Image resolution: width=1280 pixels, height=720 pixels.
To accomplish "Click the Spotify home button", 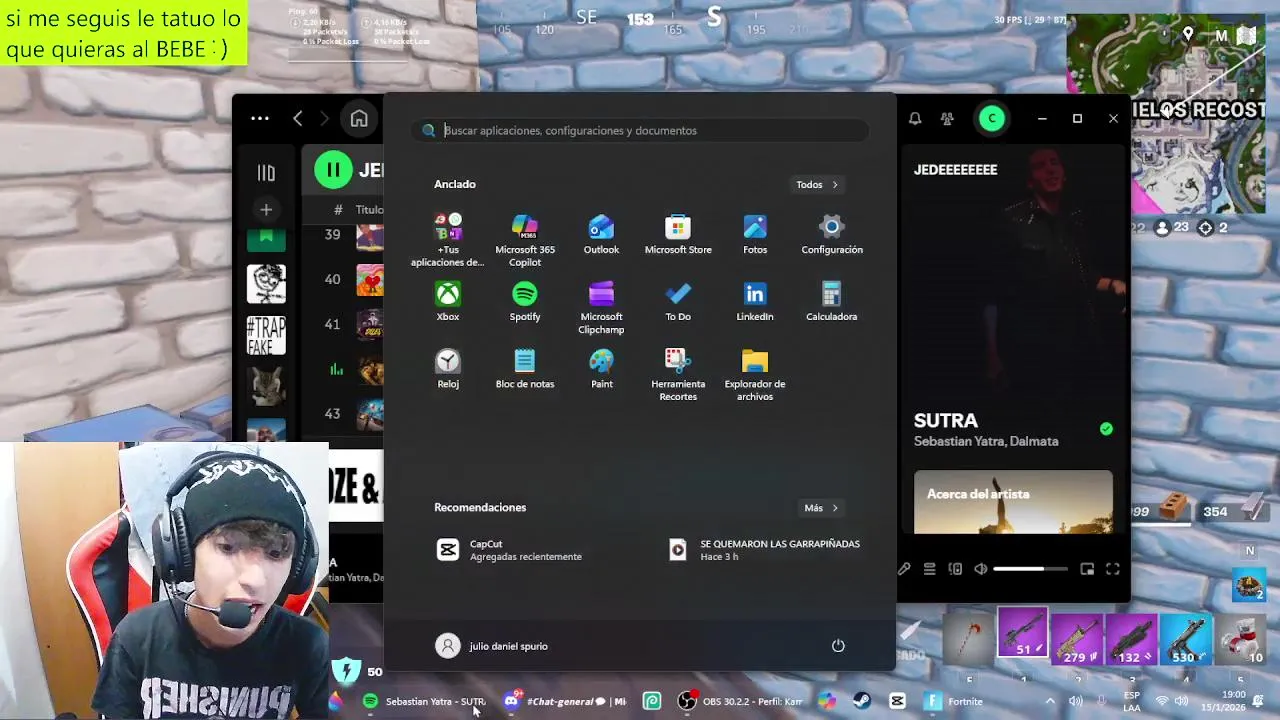I will tap(359, 119).
